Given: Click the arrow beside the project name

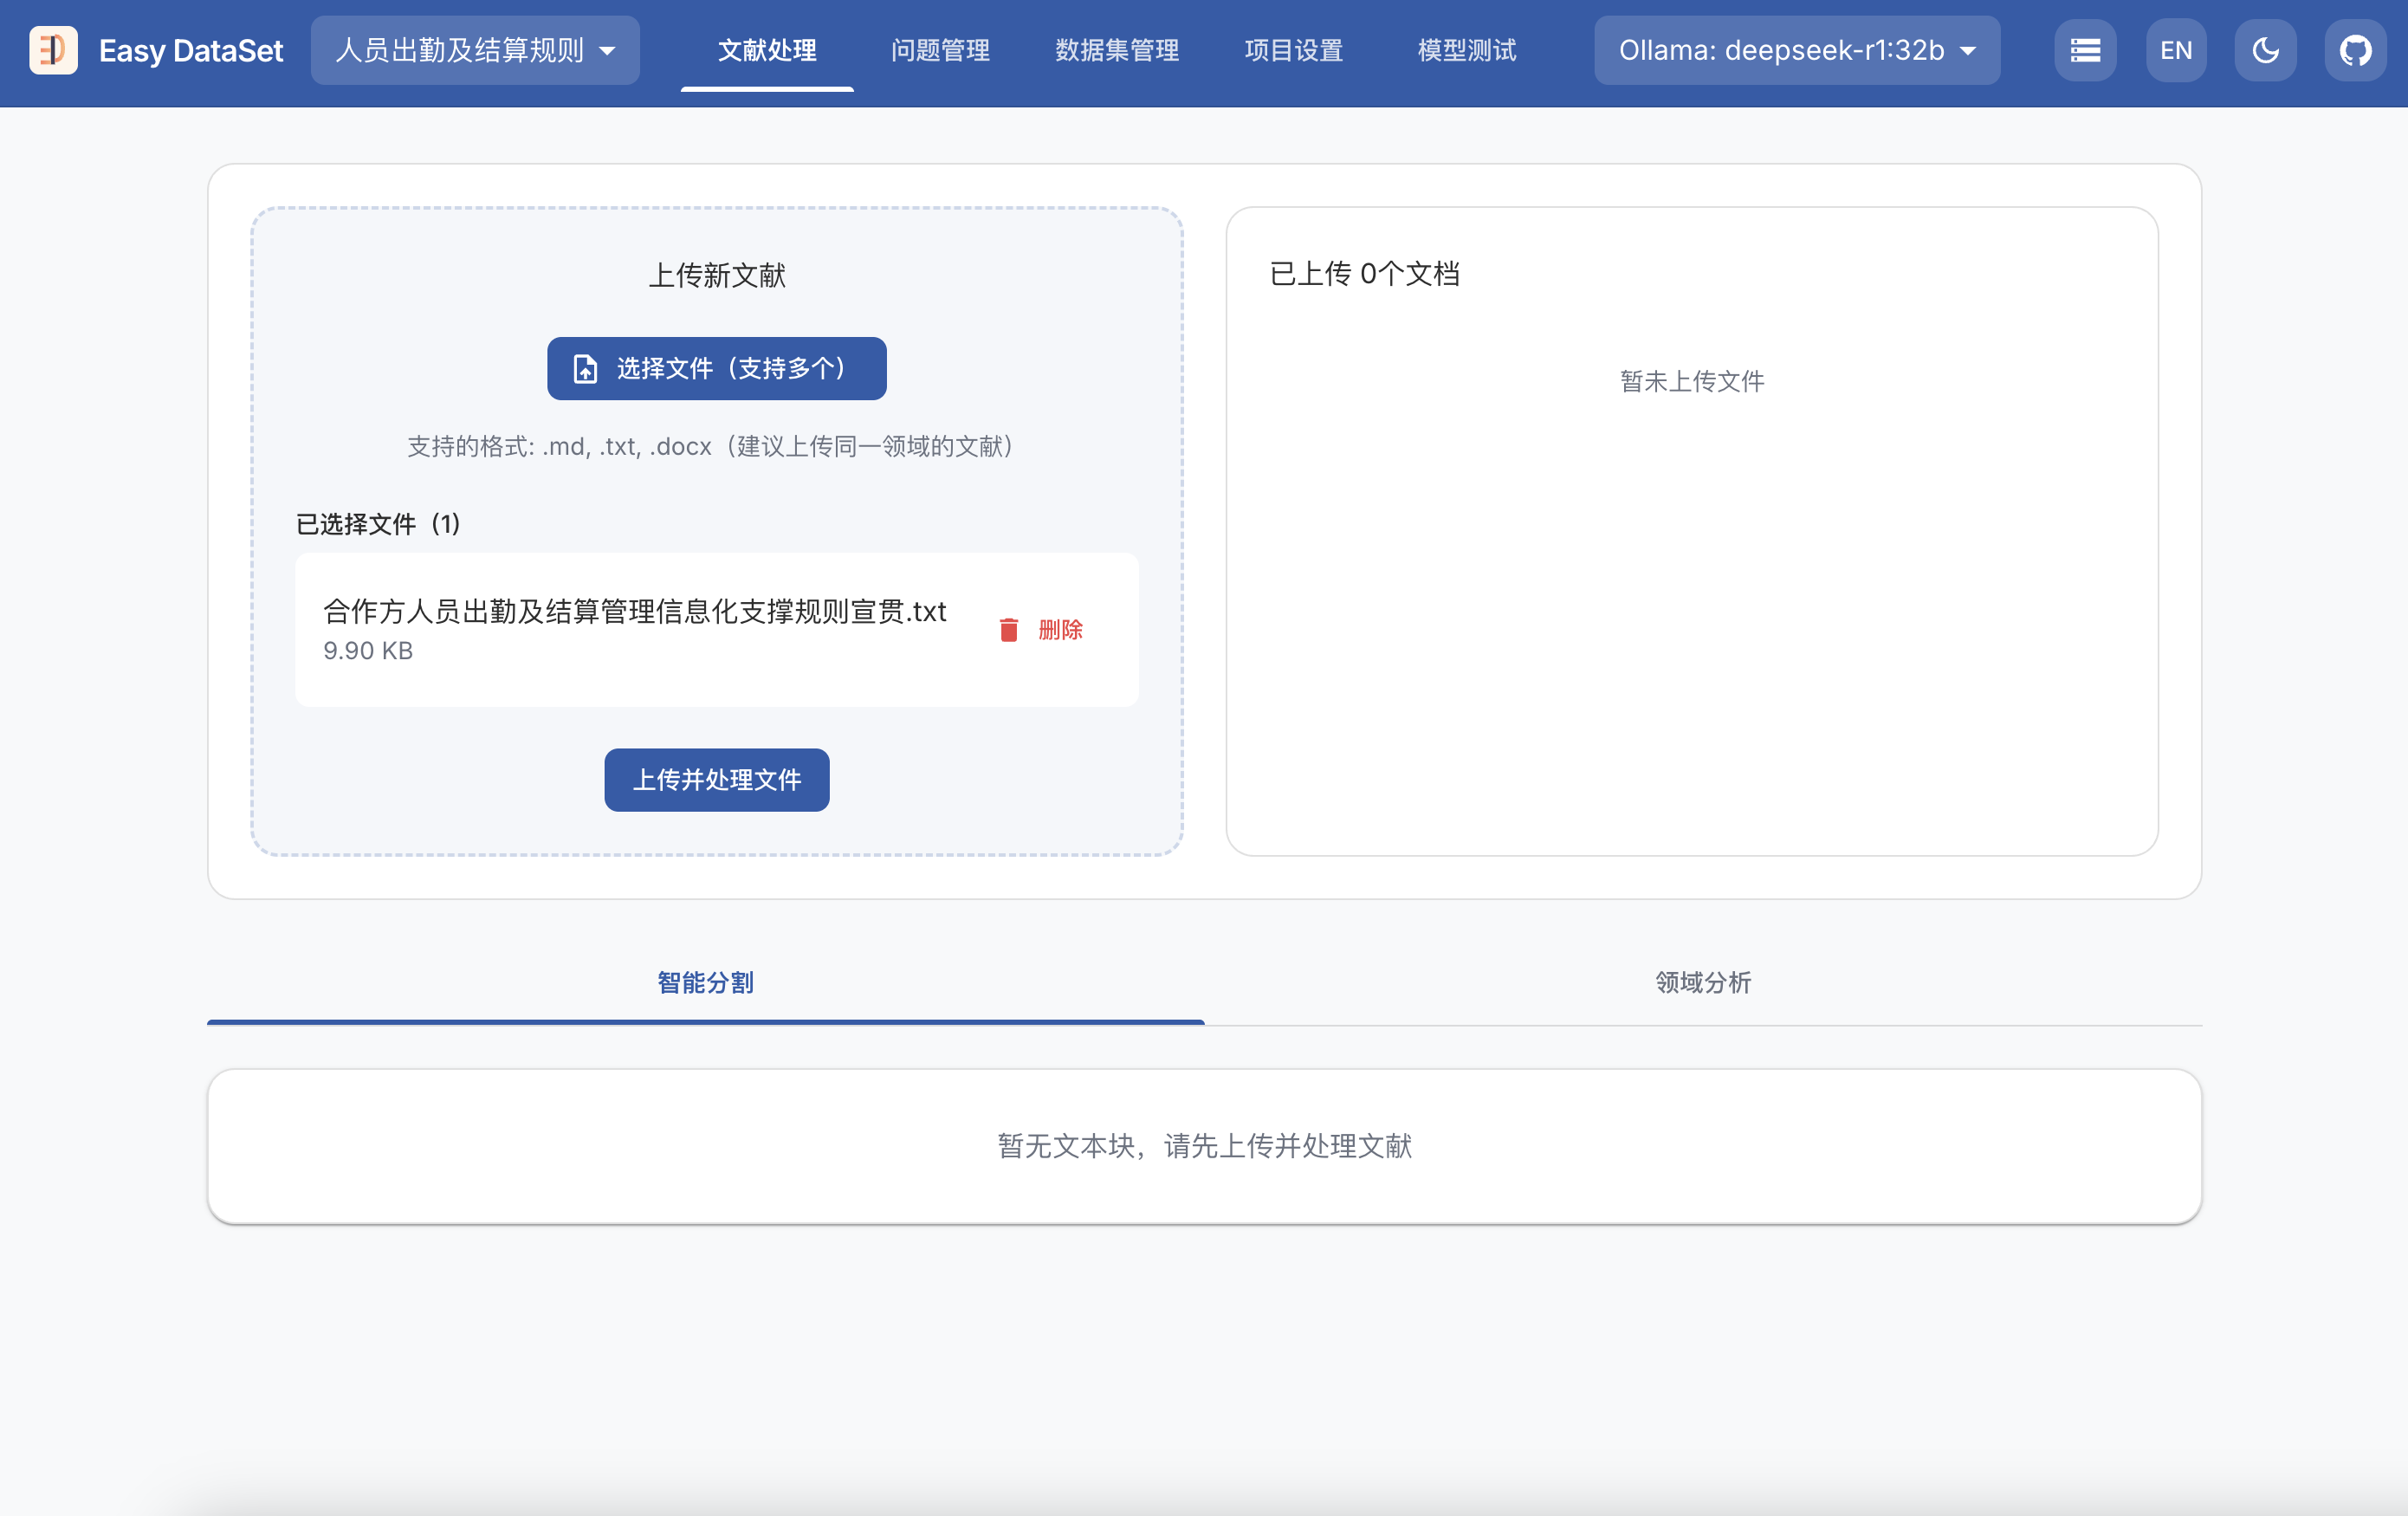Looking at the screenshot, I should click(608, 51).
